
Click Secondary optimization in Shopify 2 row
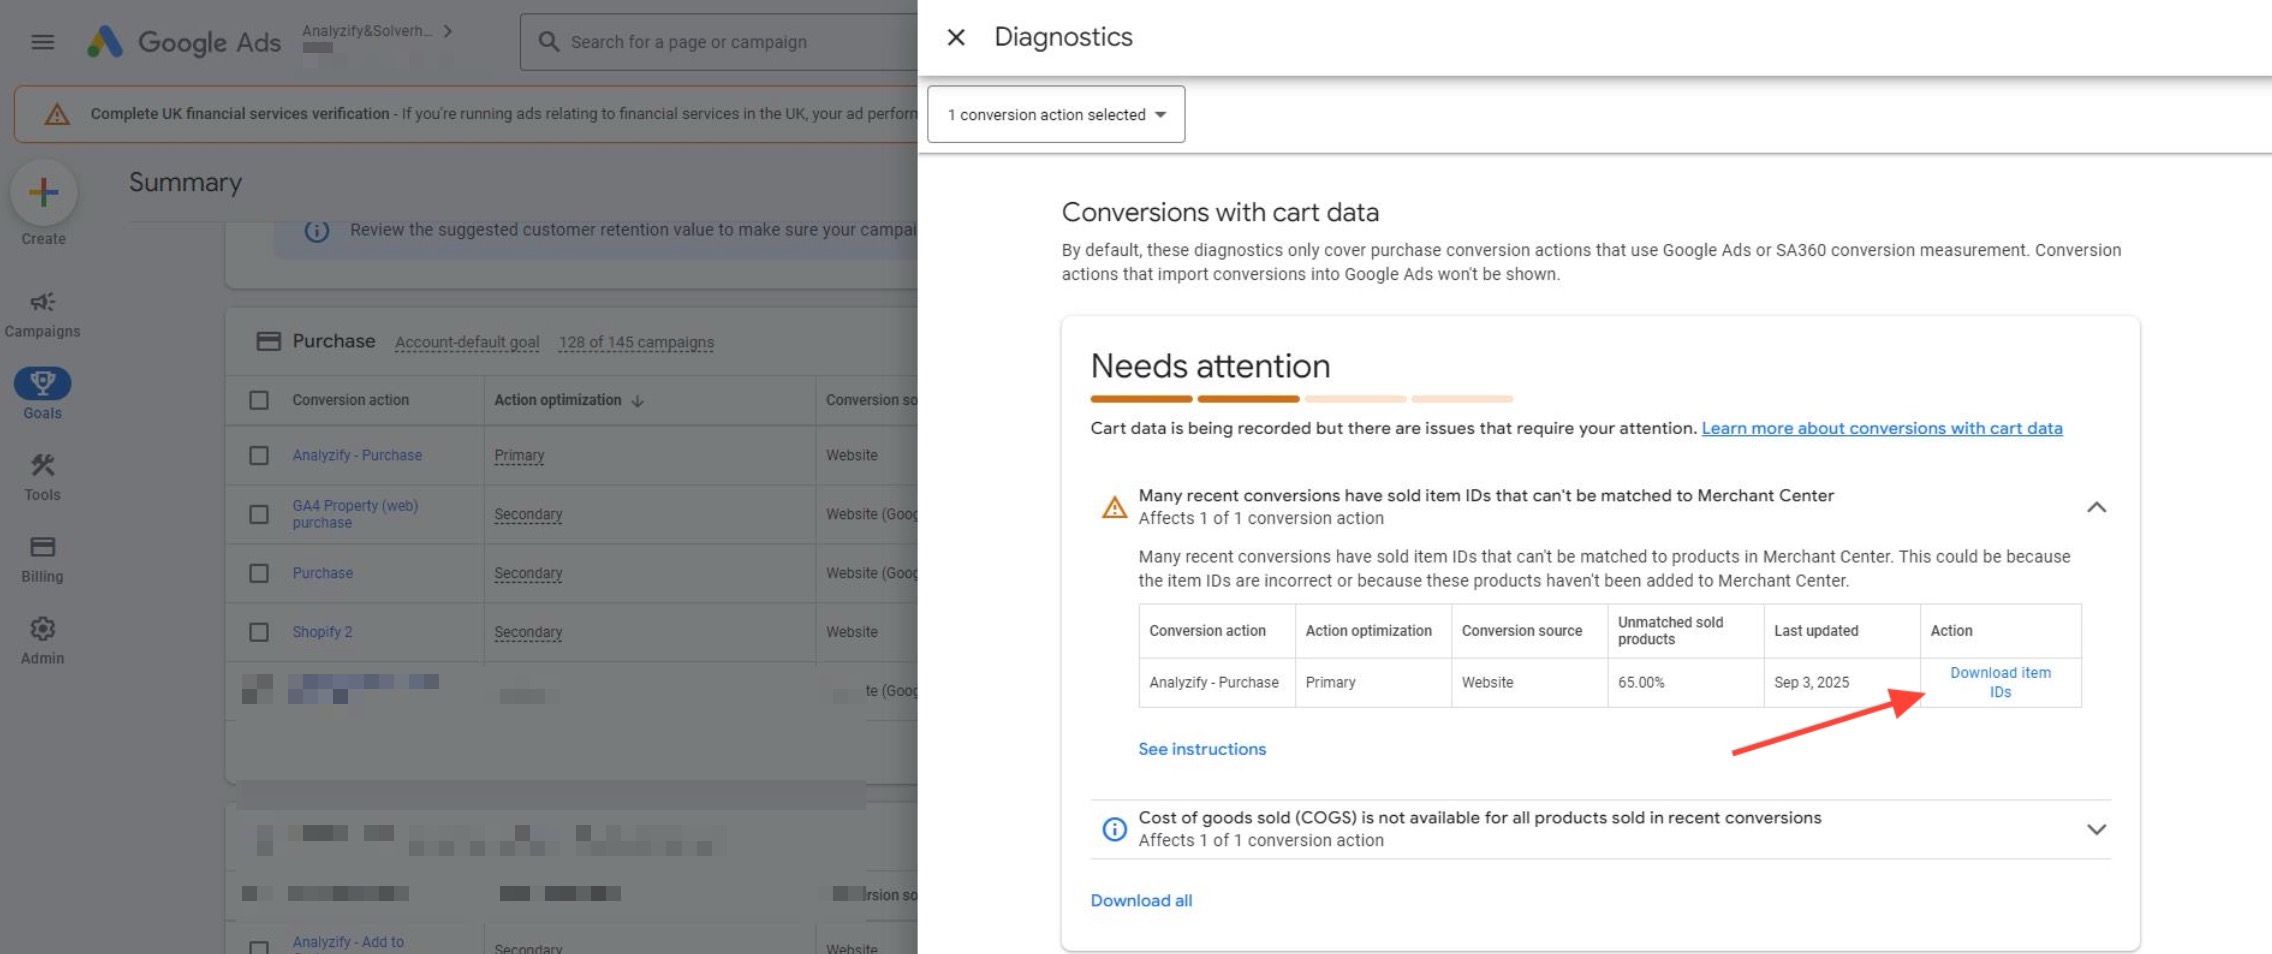(528, 632)
